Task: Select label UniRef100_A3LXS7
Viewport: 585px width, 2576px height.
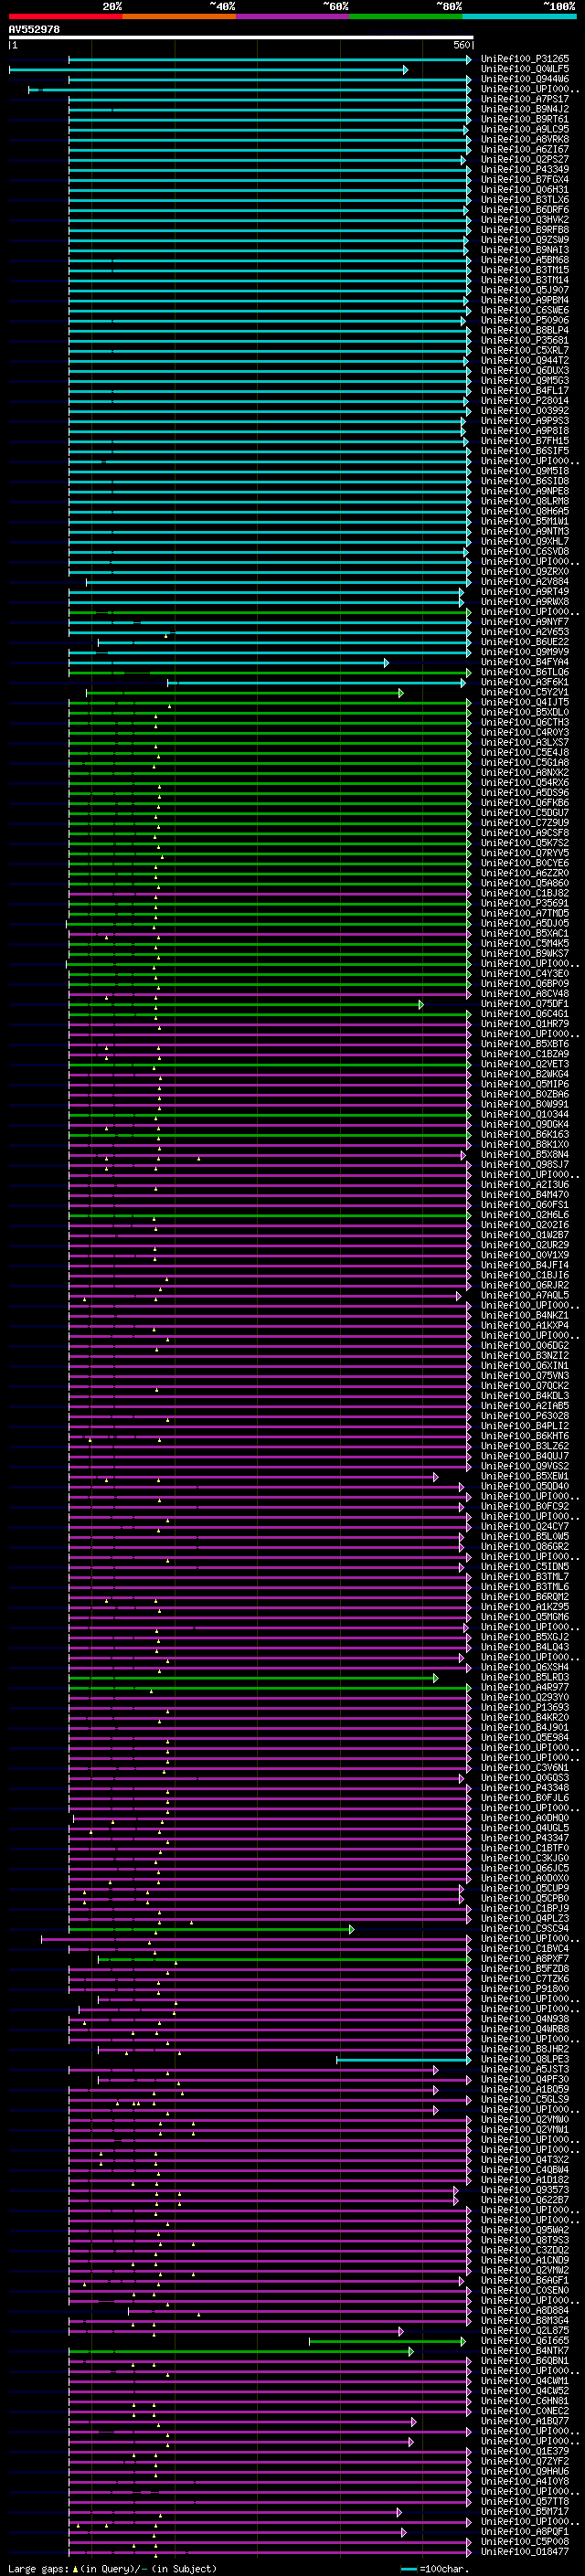Action: point(525,742)
